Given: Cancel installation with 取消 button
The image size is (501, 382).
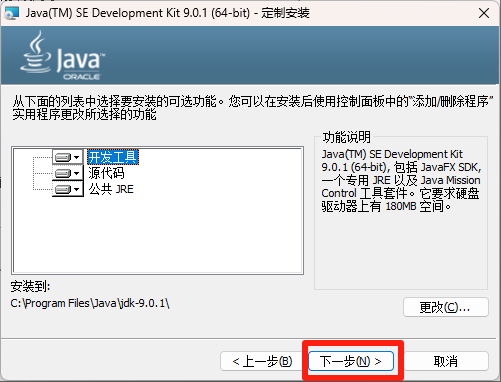Looking at the screenshot, I should coord(446,361).
